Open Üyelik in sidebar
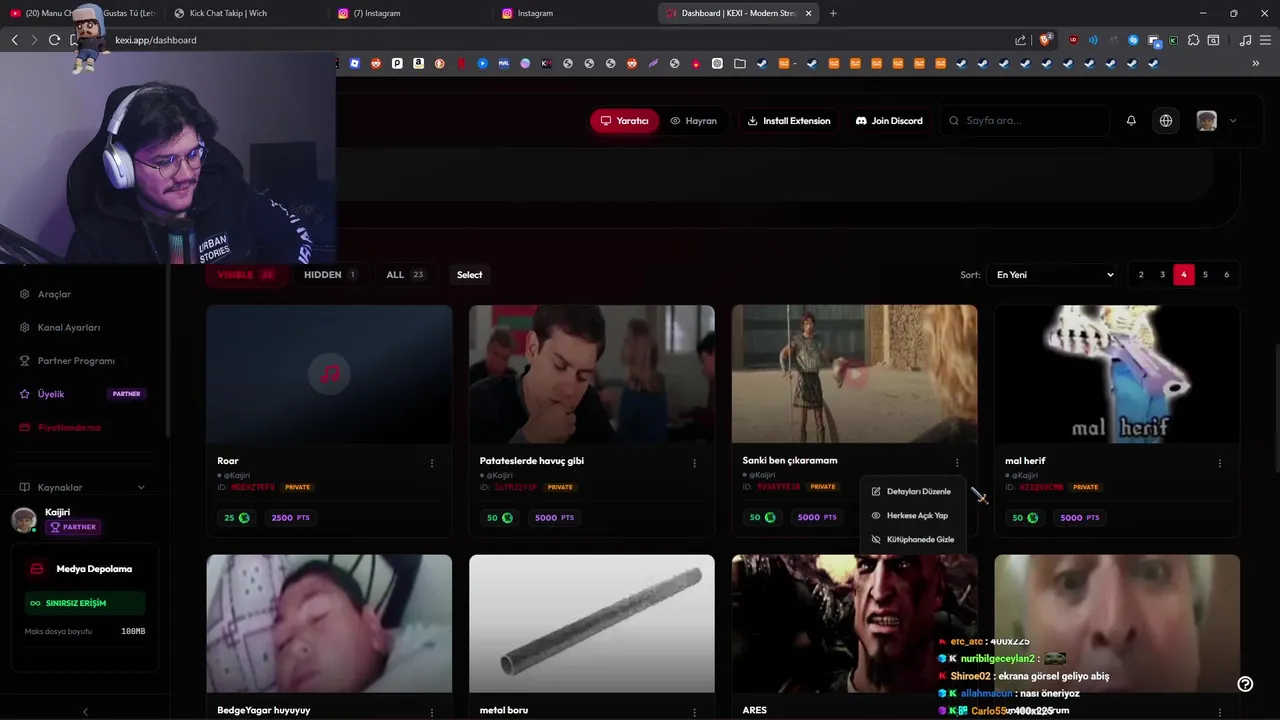The height and width of the screenshot is (720, 1280). click(51, 394)
